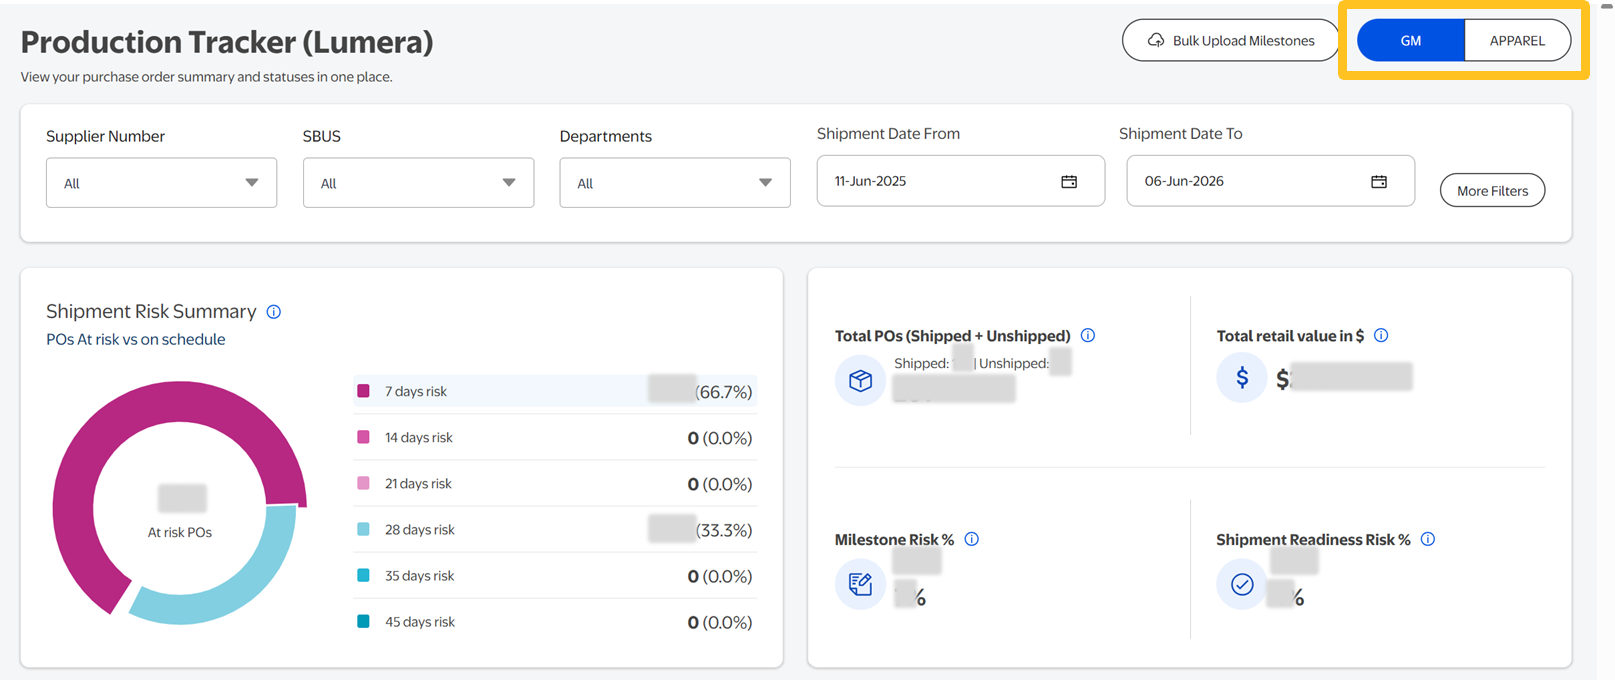
Task: Click the dollar sign retail value icon
Action: coord(1242,378)
